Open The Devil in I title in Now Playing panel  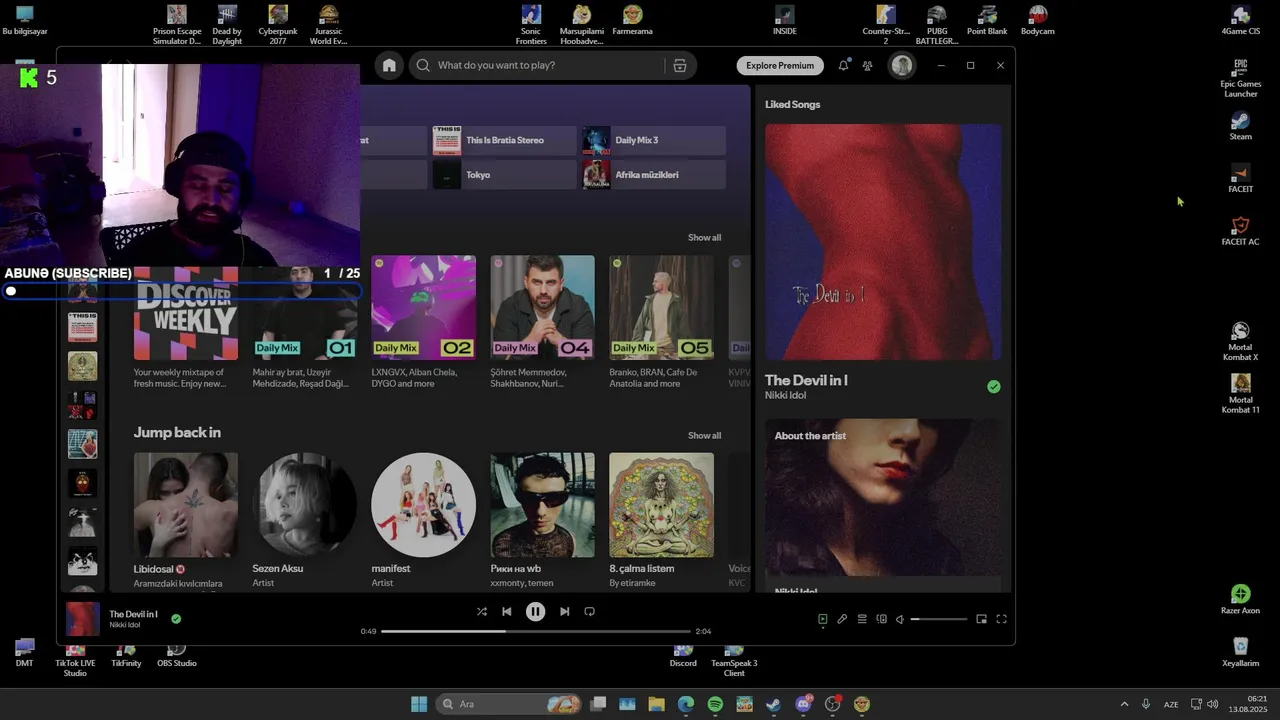pyautogui.click(x=806, y=380)
